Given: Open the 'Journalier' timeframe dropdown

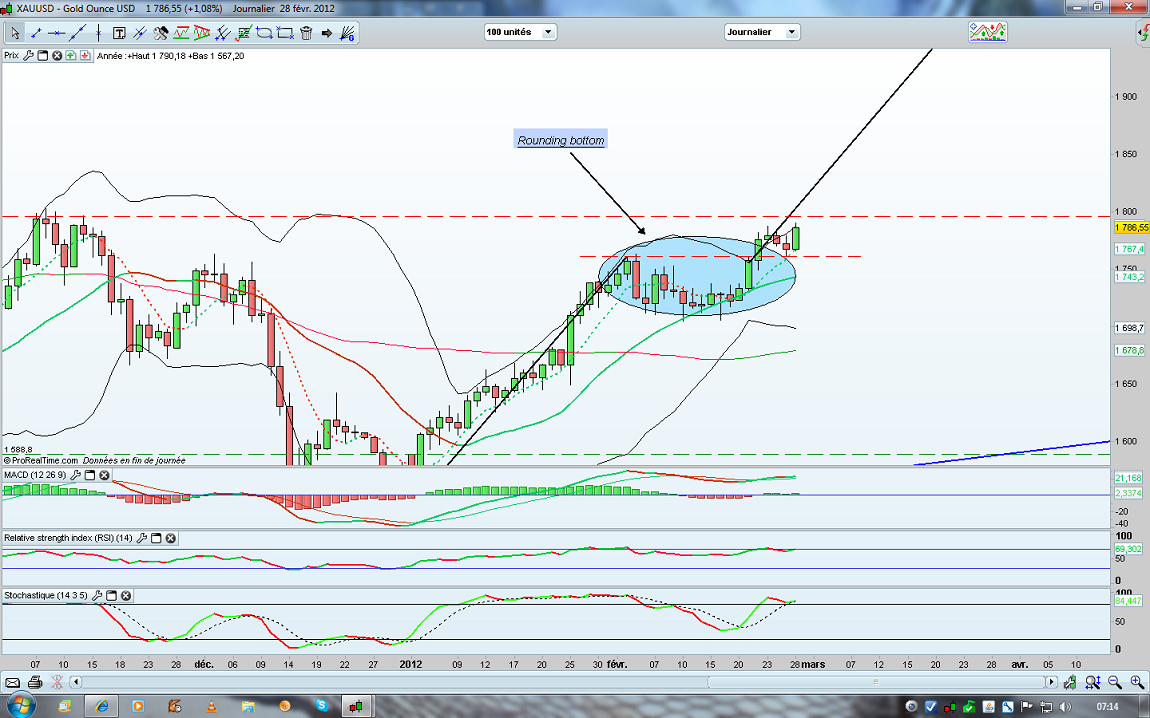Looking at the screenshot, I should tap(762, 32).
